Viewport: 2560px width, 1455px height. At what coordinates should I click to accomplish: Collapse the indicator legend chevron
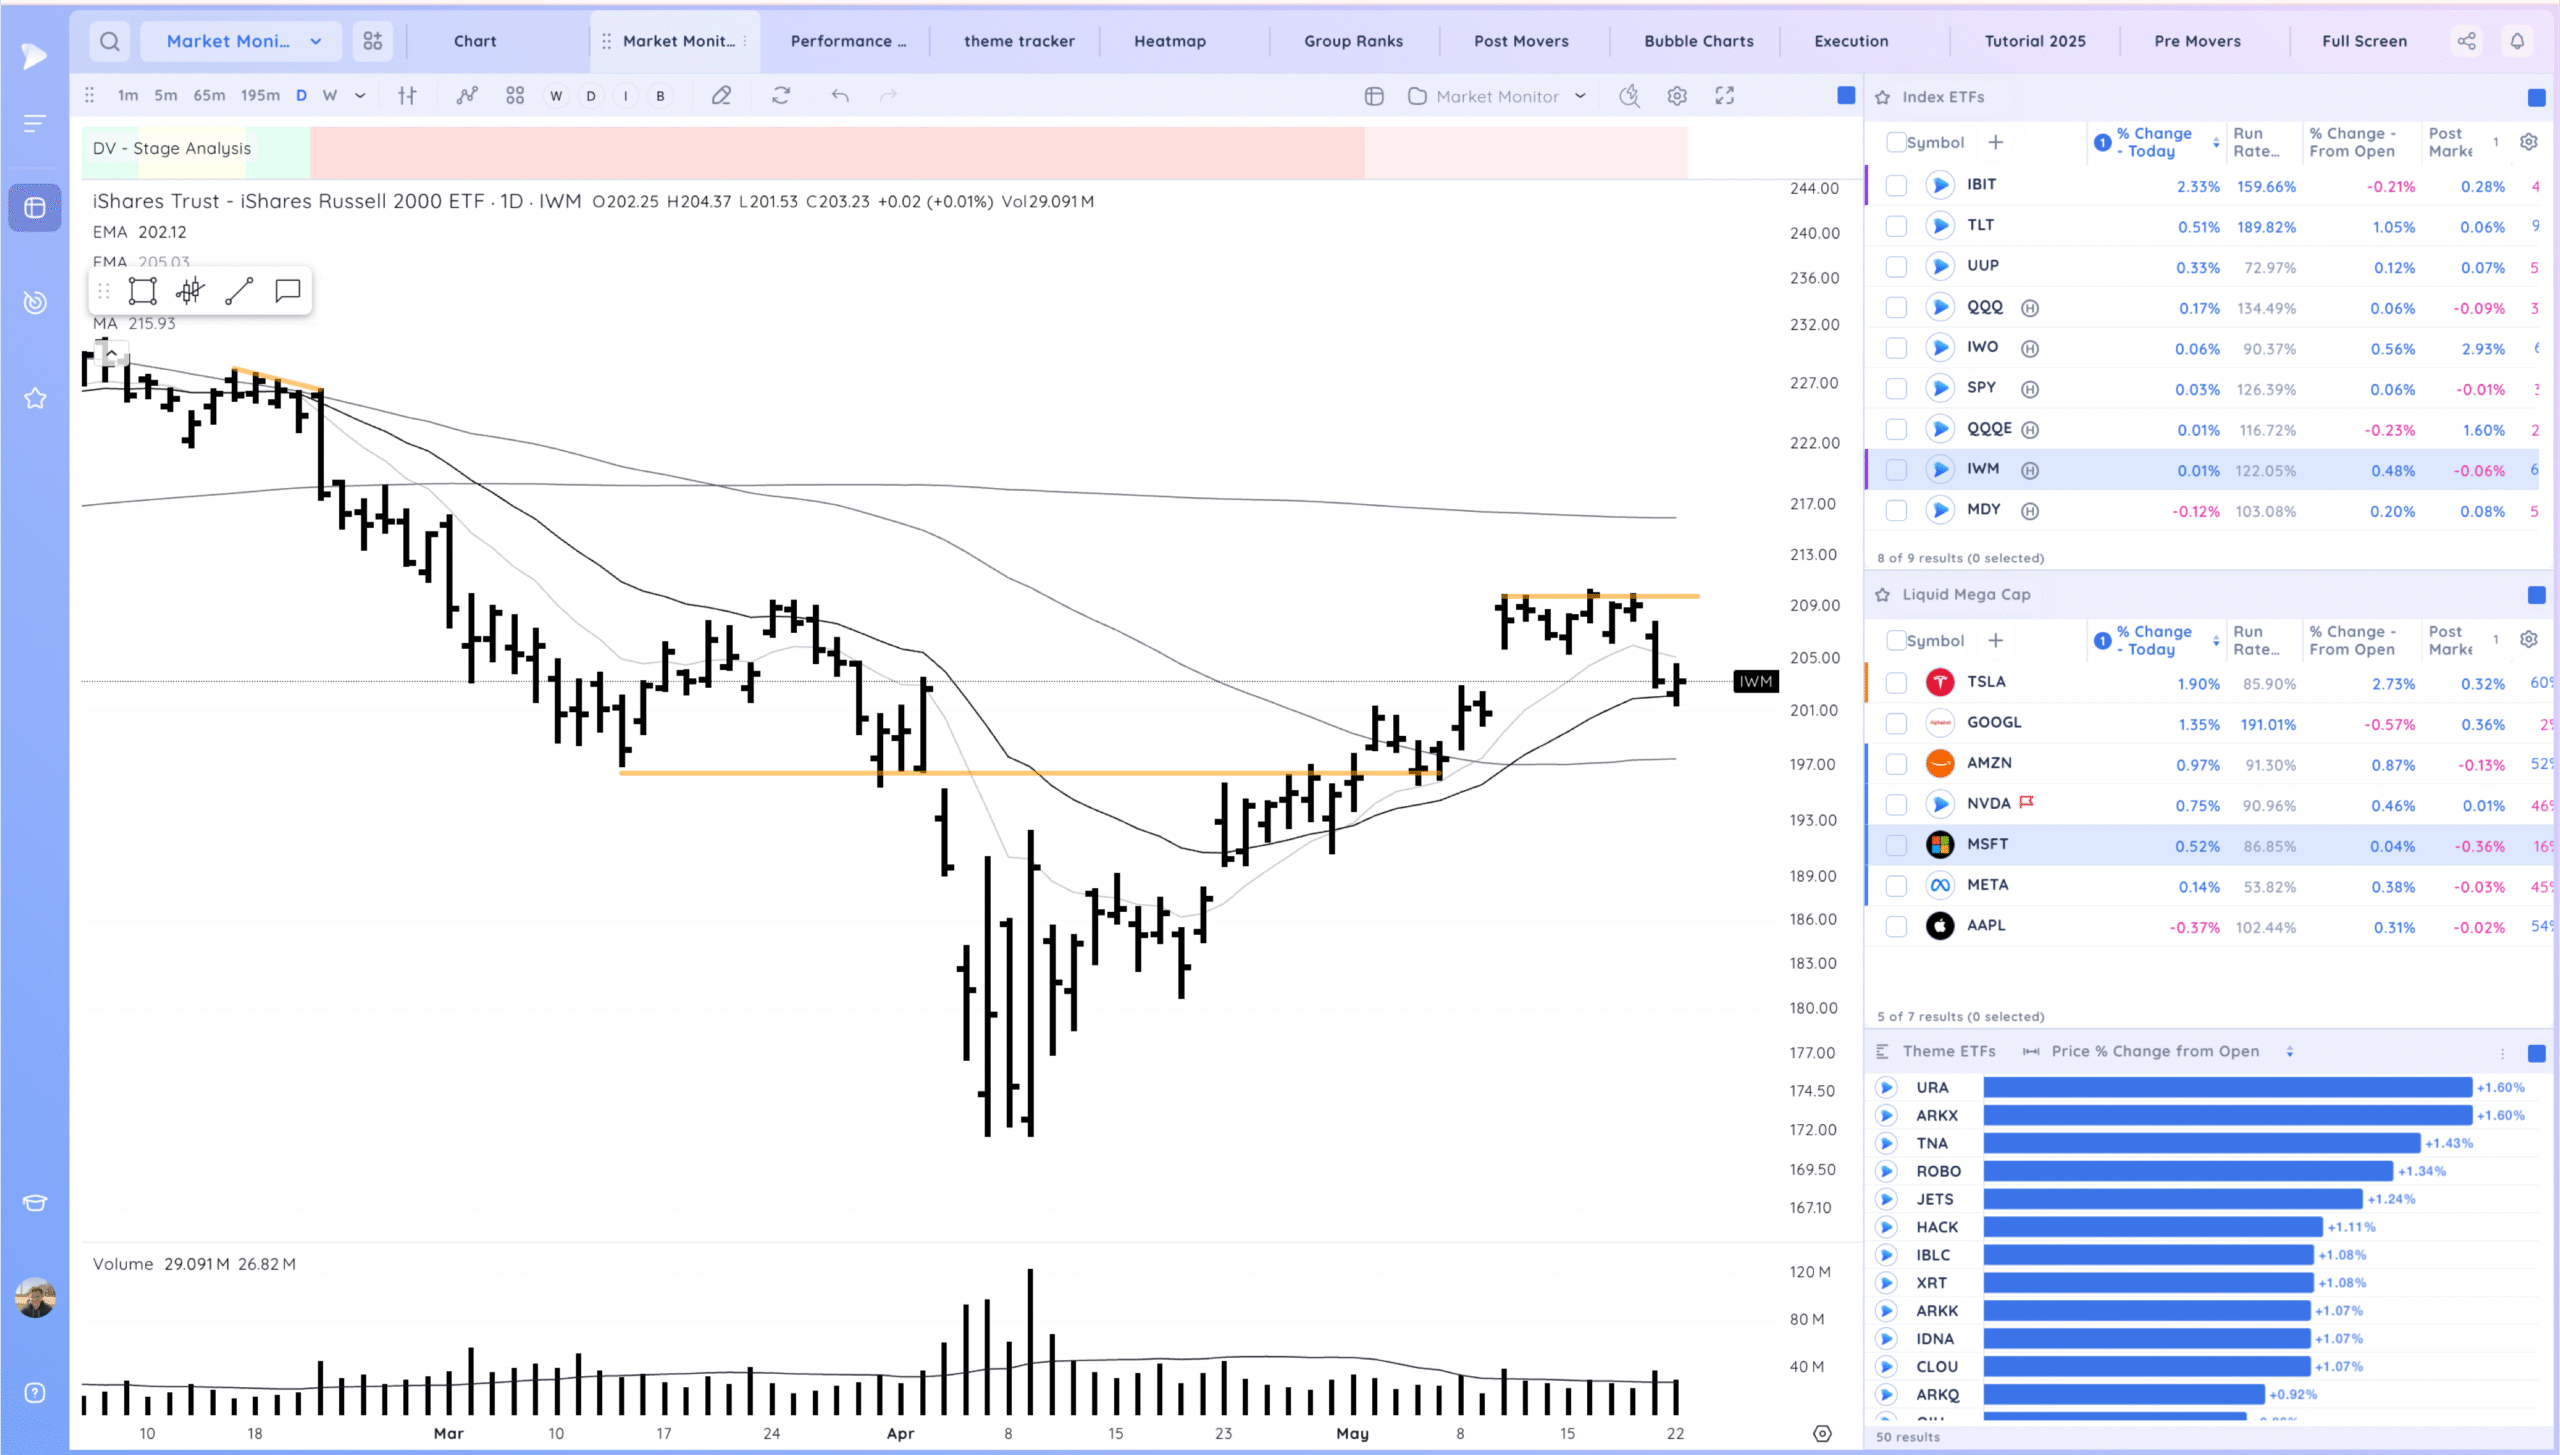click(112, 353)
